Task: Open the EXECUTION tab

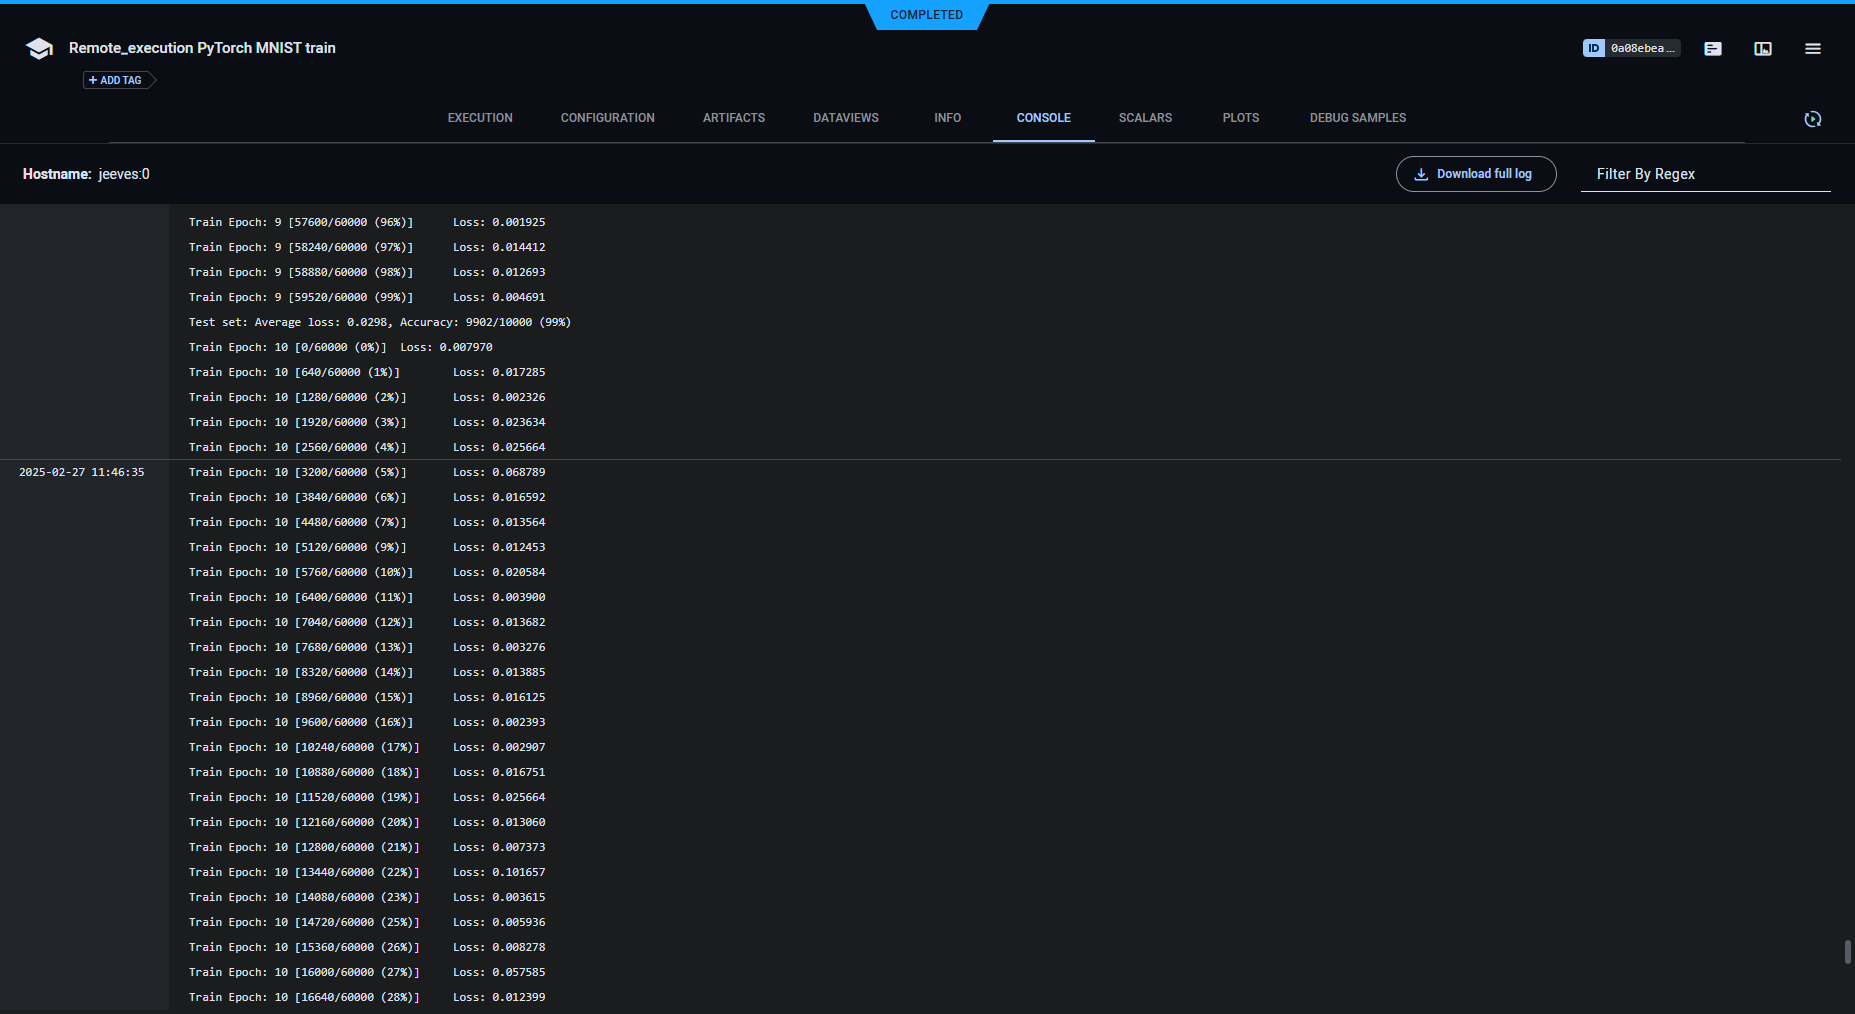Action: 480,118
